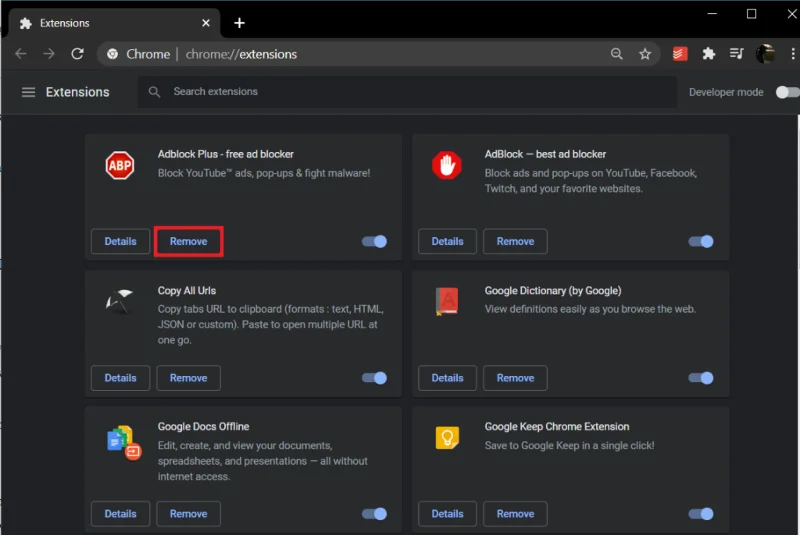800x535 pixels.
Task: Remove Google Keep Chrome Extension
Action: [515, 514]
